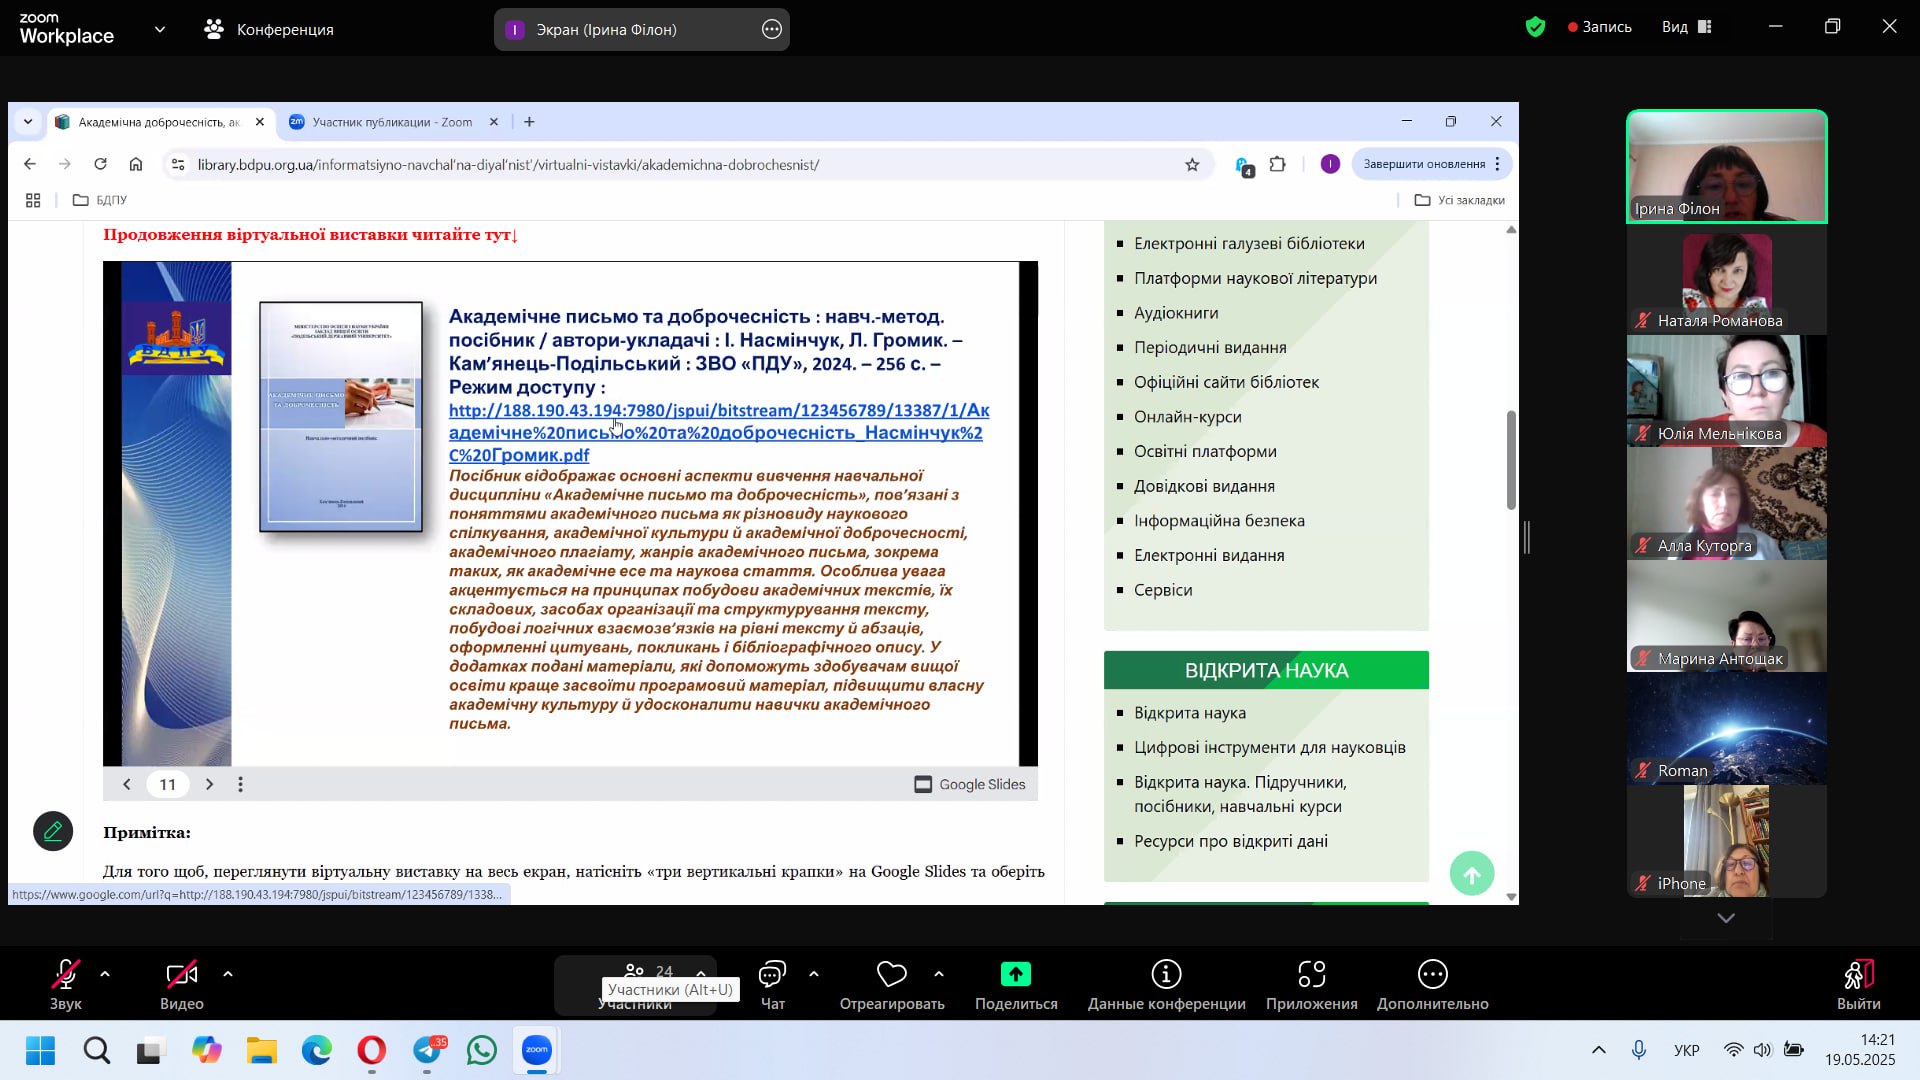
Task: Expand video options arrow beside Видео
Action: pyautogui.click(x=228, y=974)
